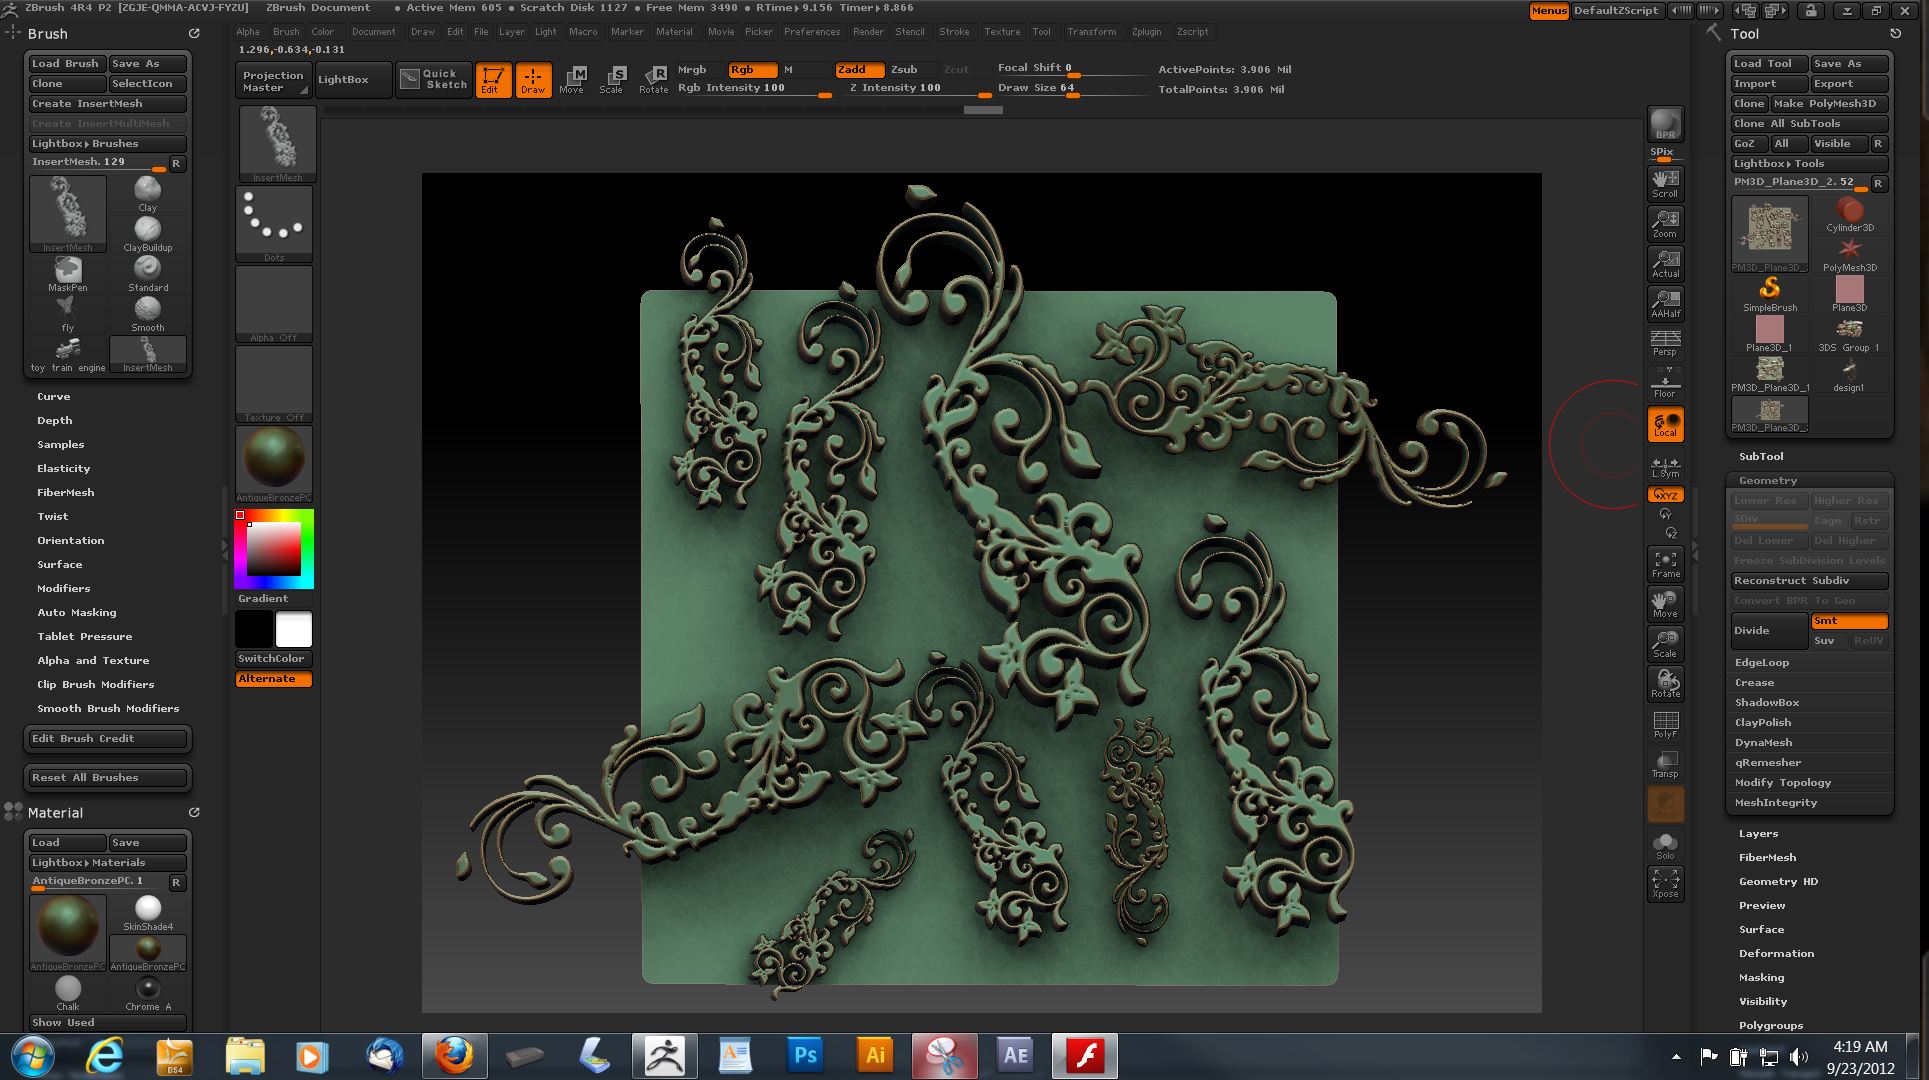Open Illustrator from the taskbar
Image resolution: width=1929 pixels, height=1080 pixels.
pos(875,1056)
